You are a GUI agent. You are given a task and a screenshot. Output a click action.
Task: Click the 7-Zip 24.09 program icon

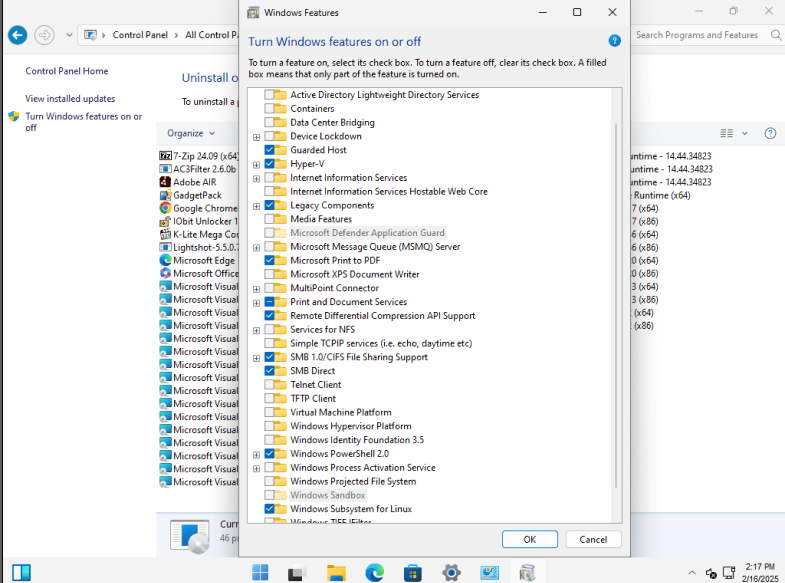[165, 156]
